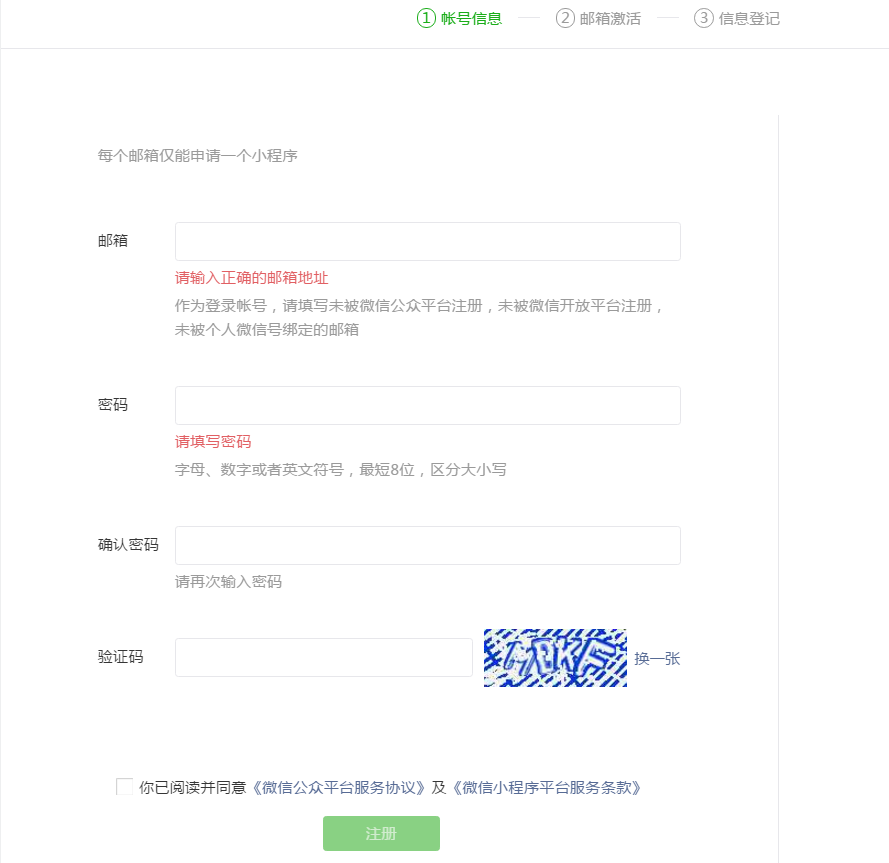
Task: Select the 验证码 captcha input field
Action: tap(323, 658)
